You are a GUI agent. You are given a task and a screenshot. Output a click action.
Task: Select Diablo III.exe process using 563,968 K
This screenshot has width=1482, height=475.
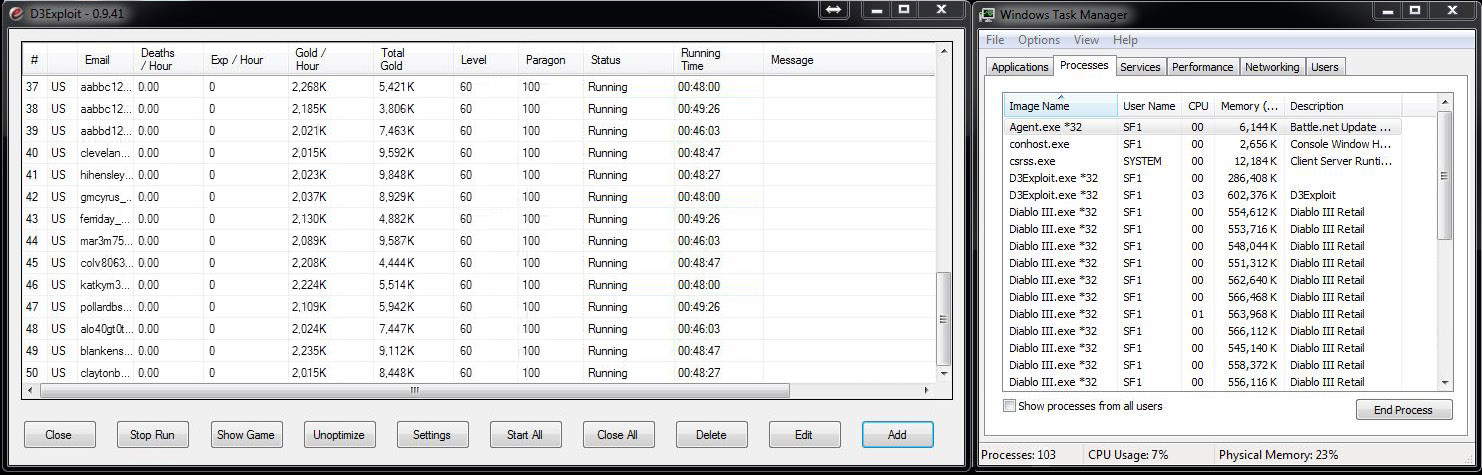click(x=1203, y=314)
